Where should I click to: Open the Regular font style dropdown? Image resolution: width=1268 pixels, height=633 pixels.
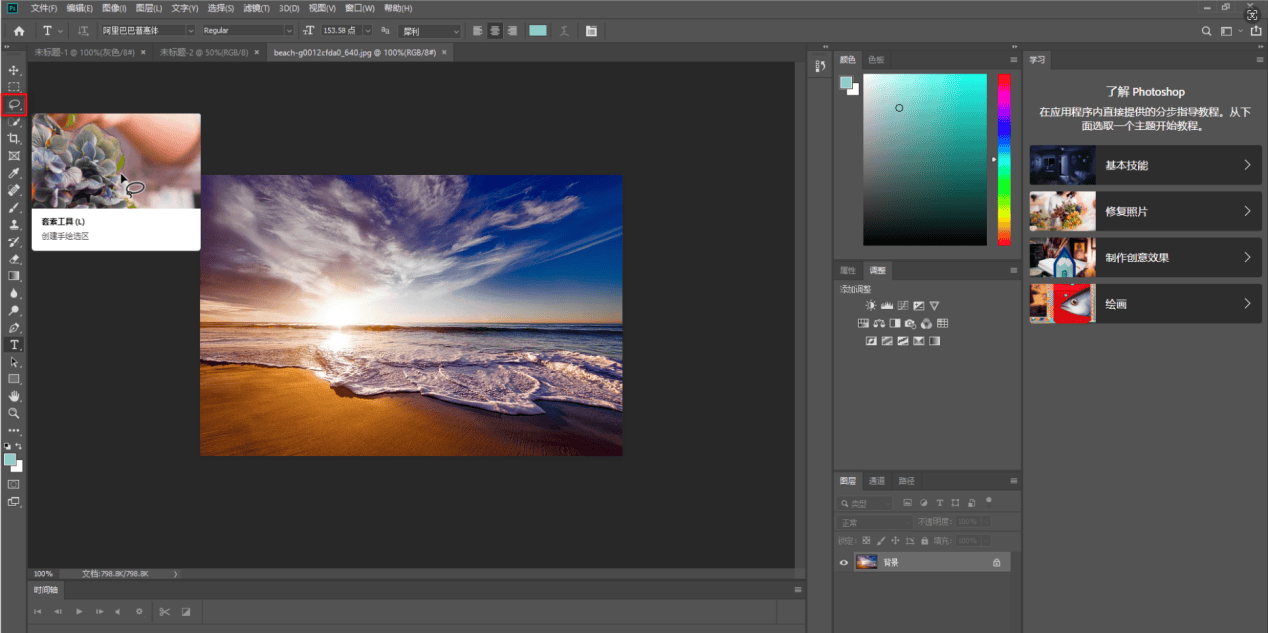pyautogui.click(x=248, y=31)
